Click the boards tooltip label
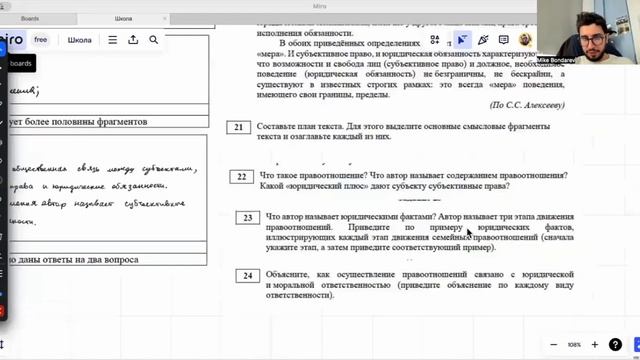 tap(20, 63)
